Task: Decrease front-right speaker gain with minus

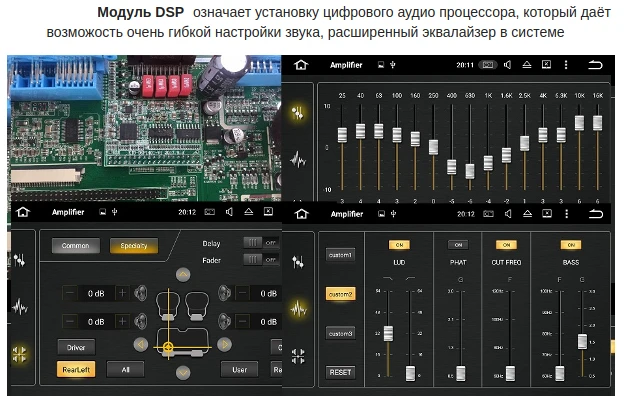Action: [x=242, y=293]
